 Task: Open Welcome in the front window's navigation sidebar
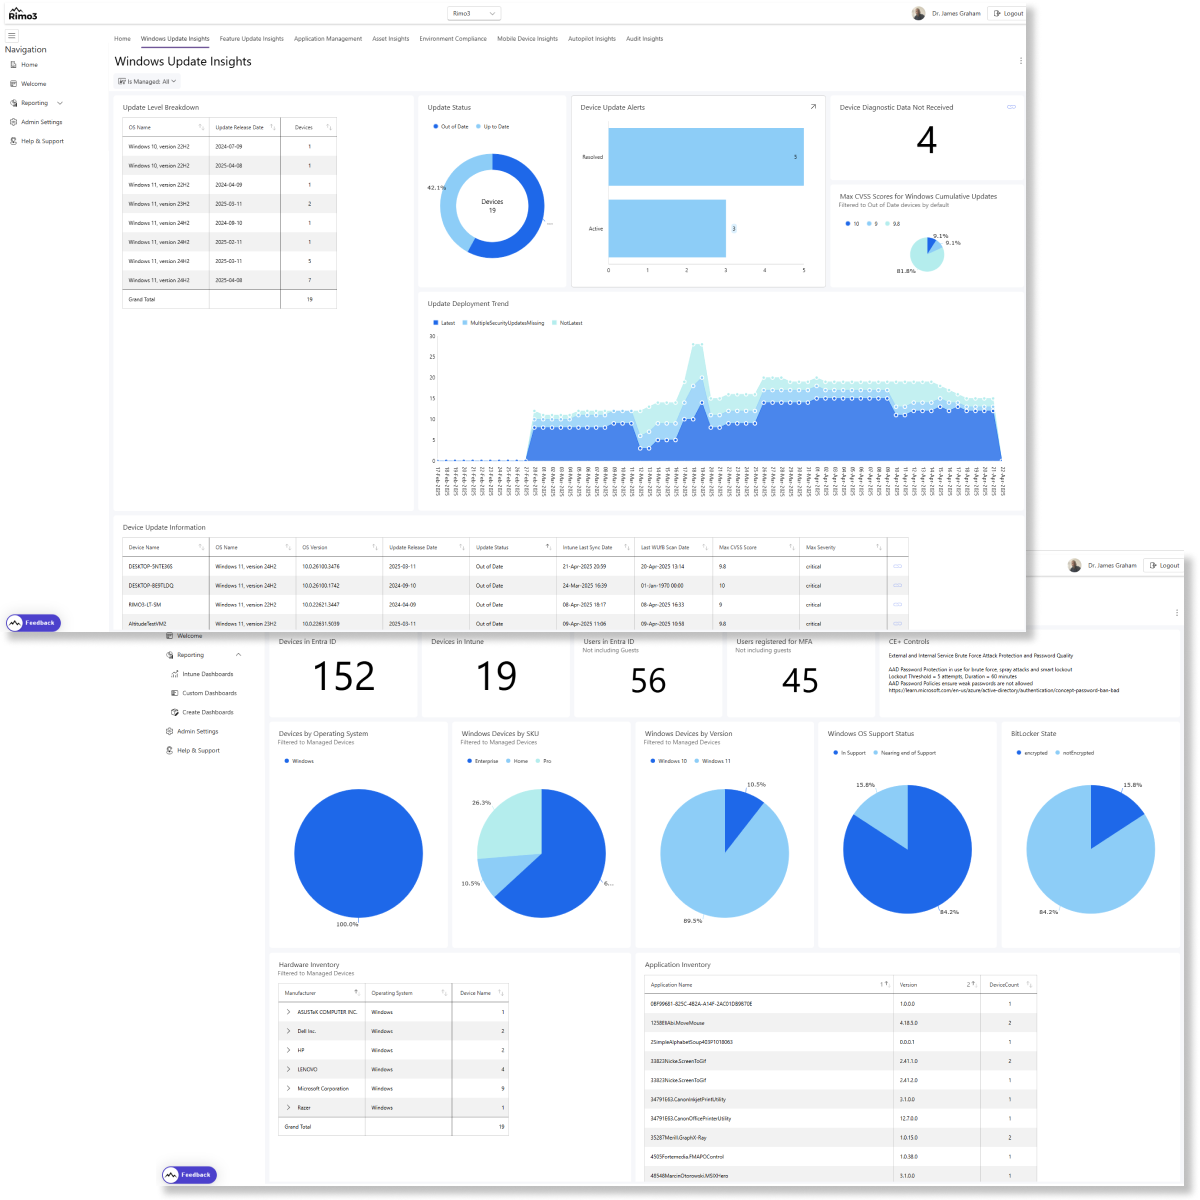33,84
